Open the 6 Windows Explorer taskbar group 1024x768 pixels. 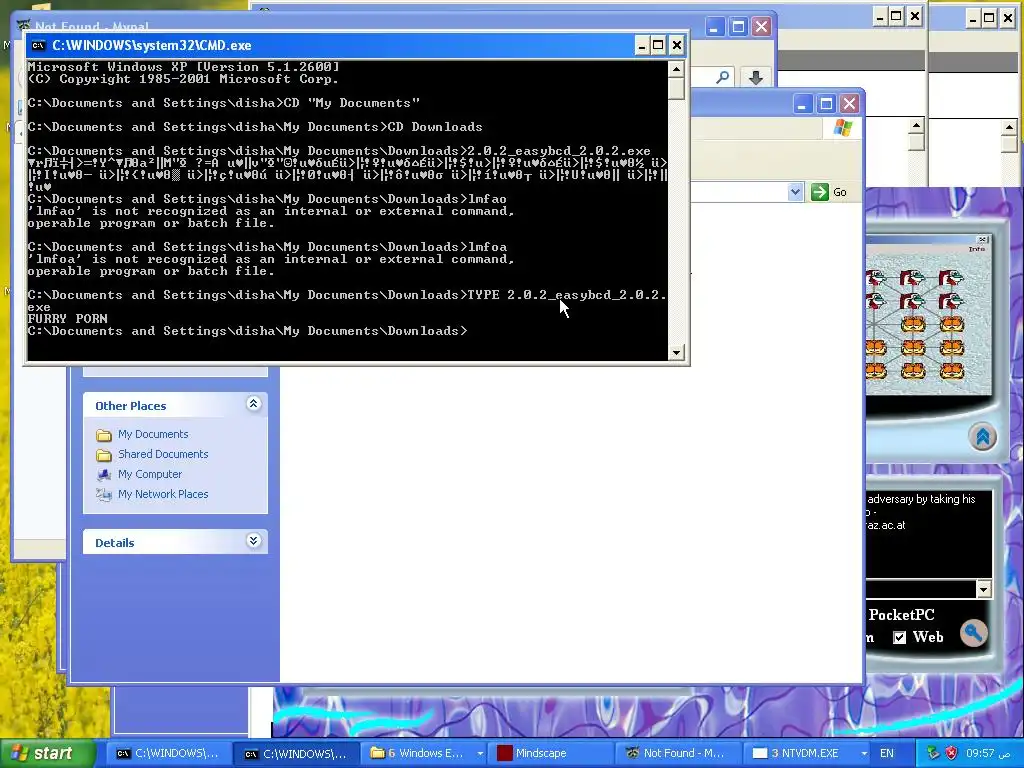(x=425, y=753)
